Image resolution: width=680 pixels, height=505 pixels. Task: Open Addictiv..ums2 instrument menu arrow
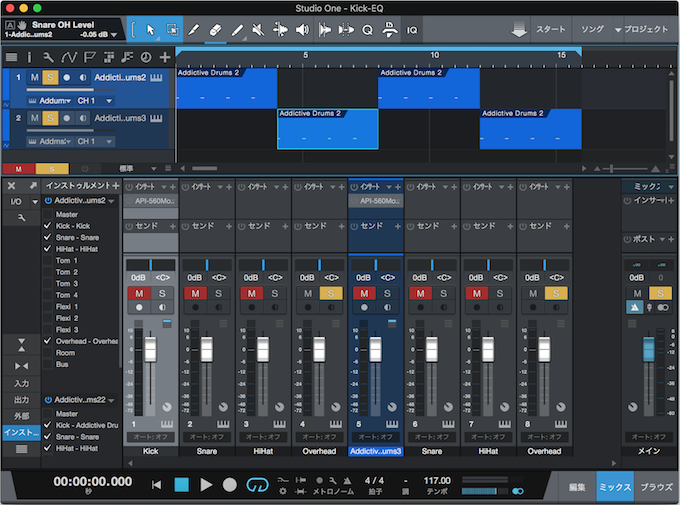click(111, 201)
